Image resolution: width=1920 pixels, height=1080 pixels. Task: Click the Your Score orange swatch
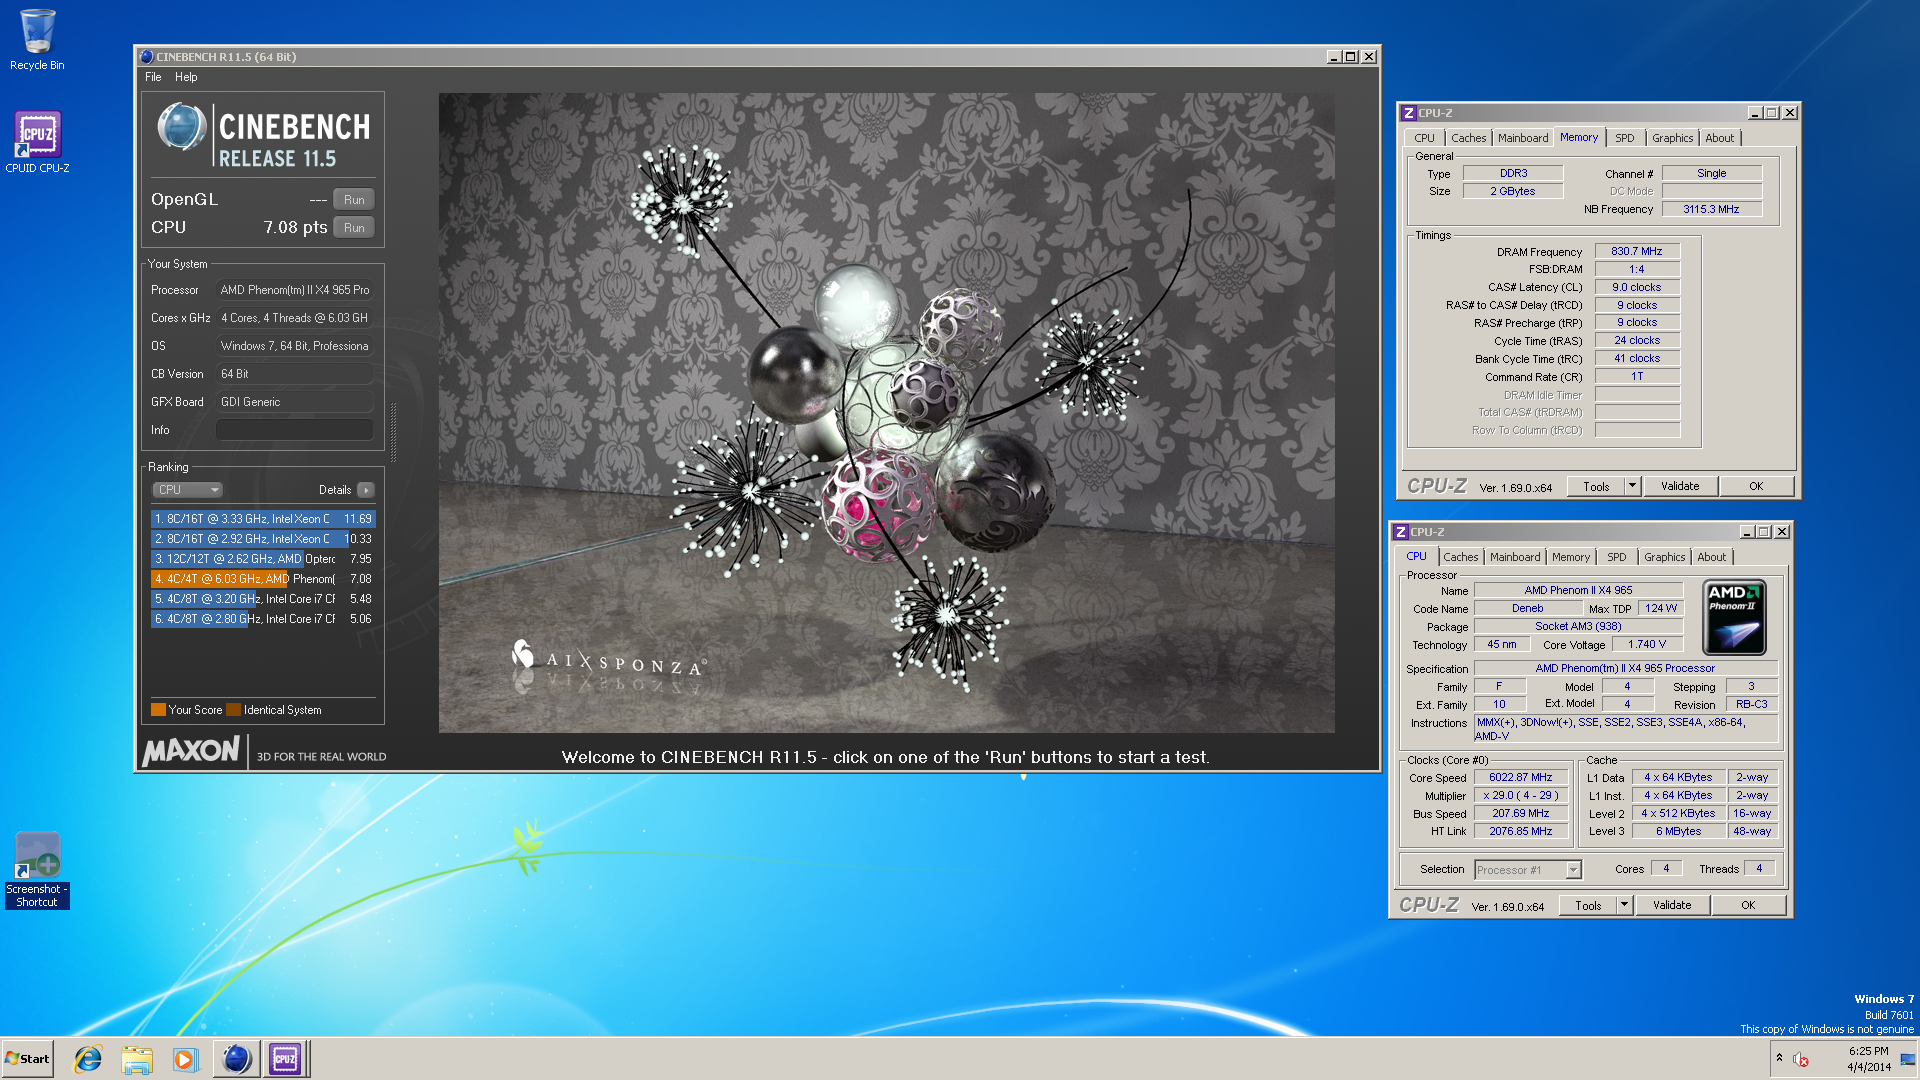pyautogui.click(x=158, y=710)
